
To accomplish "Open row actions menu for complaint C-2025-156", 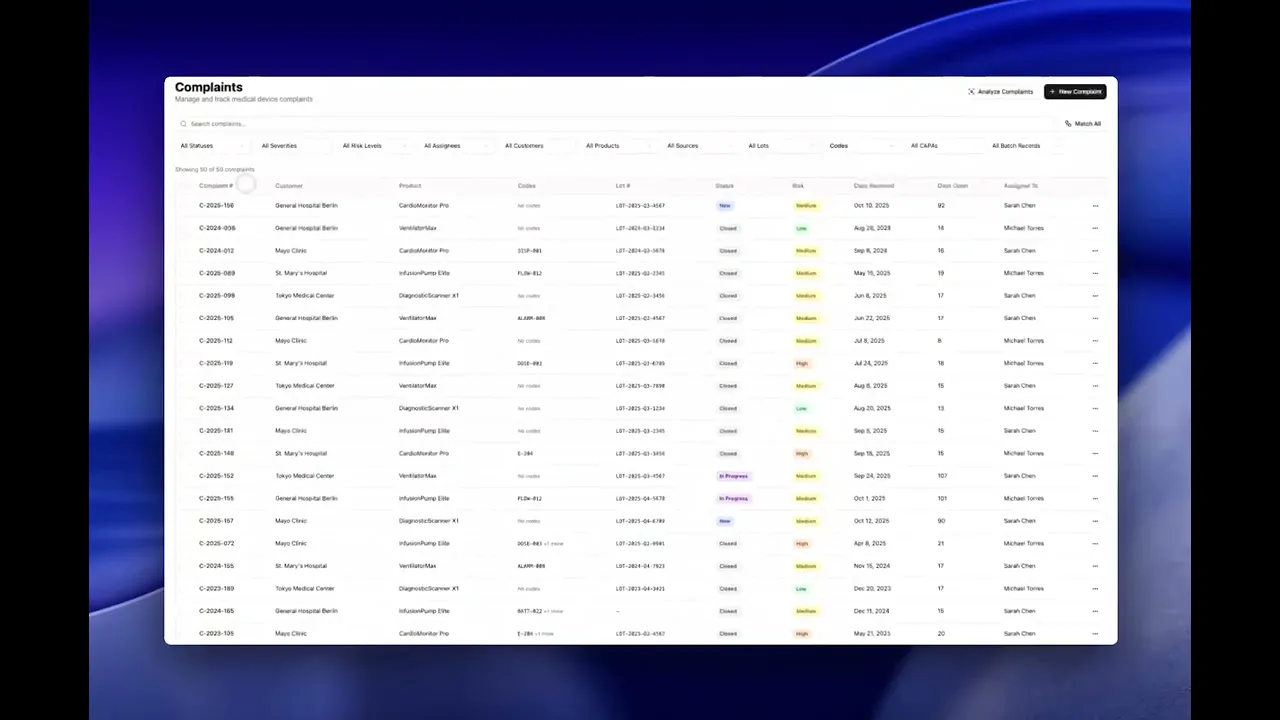I will (x=1095, y=206).
